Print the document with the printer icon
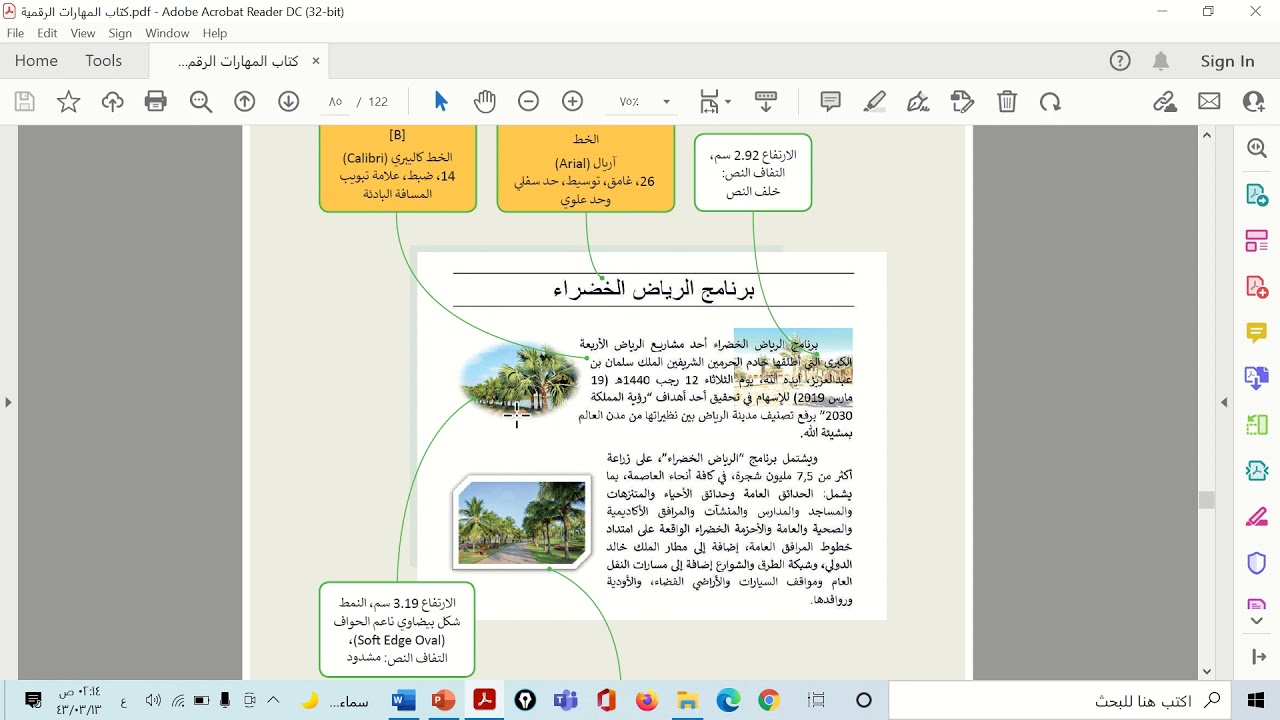Viewport: 1280px width, 720px height. 156,101
